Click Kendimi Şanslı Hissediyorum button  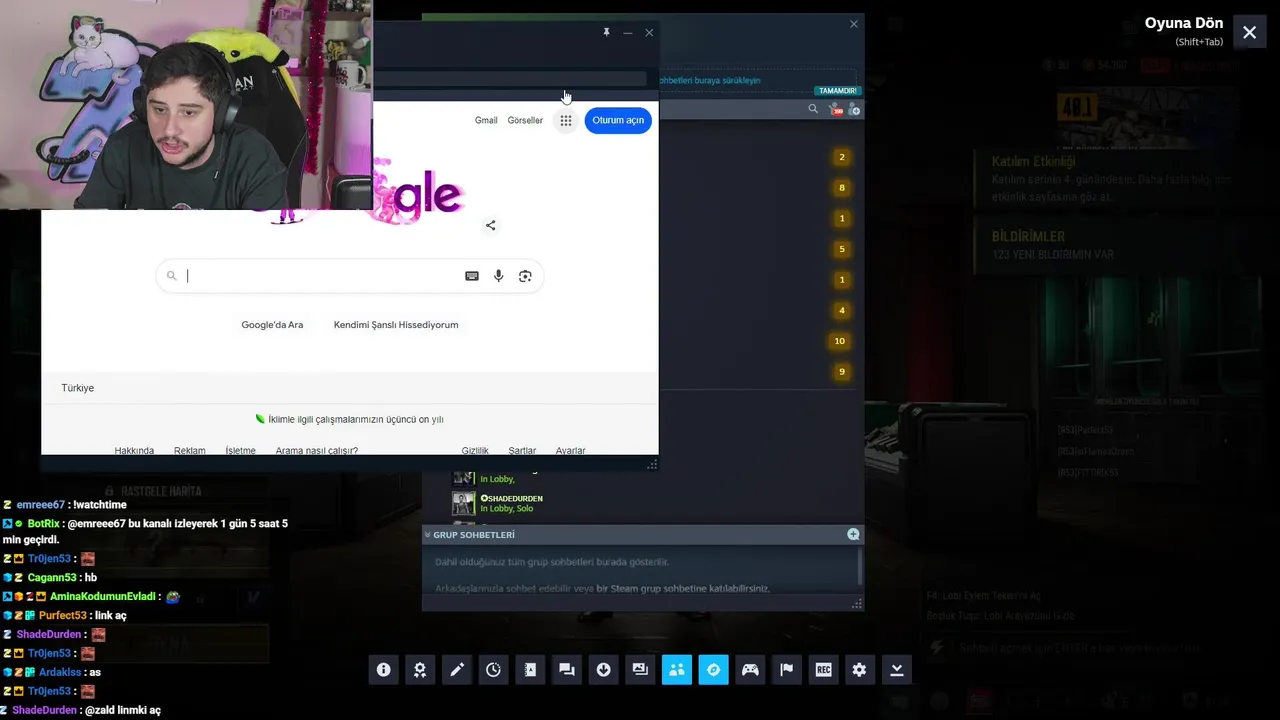click(396, 325)
